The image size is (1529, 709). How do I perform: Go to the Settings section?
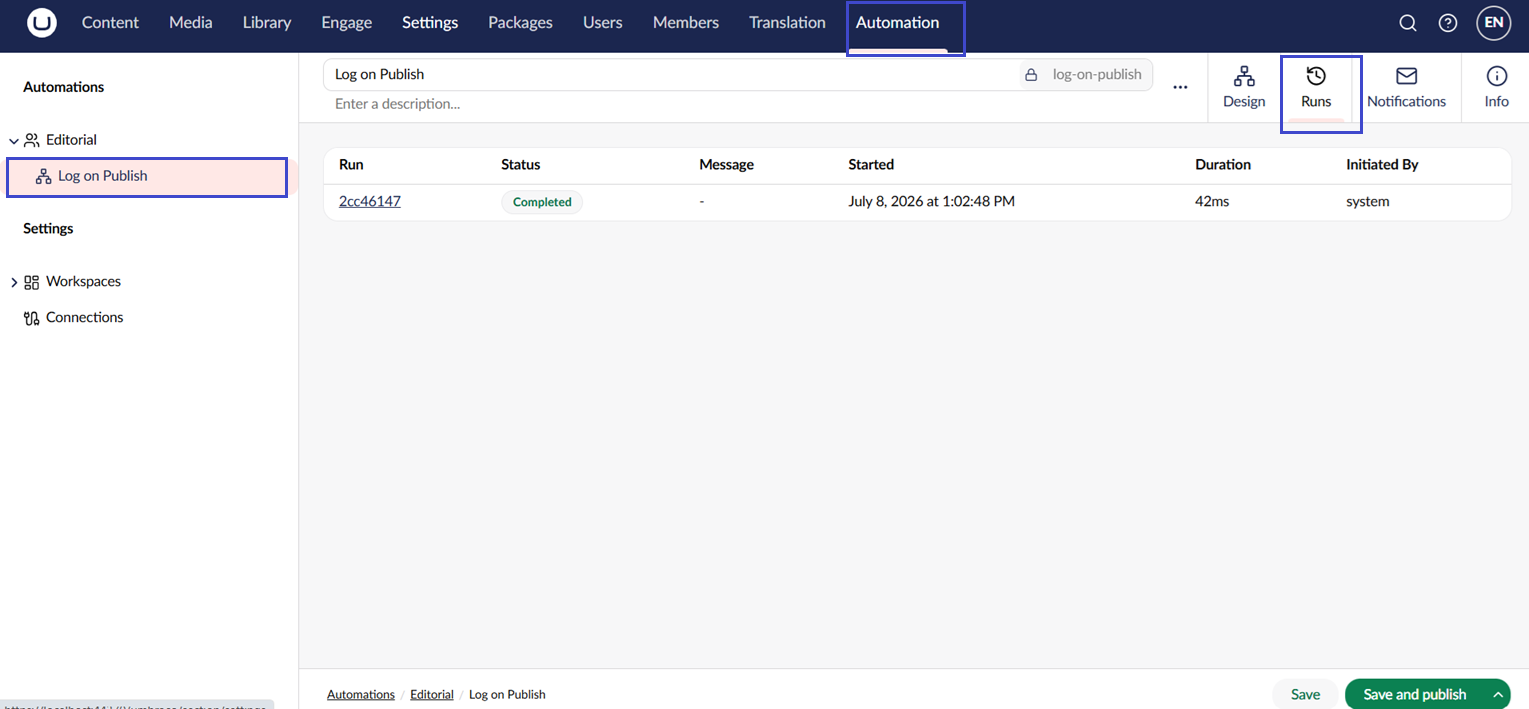[x=430, y=23]
